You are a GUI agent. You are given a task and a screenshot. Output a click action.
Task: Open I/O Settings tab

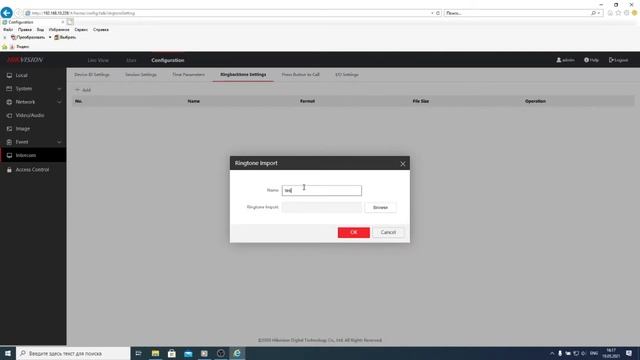347,75
